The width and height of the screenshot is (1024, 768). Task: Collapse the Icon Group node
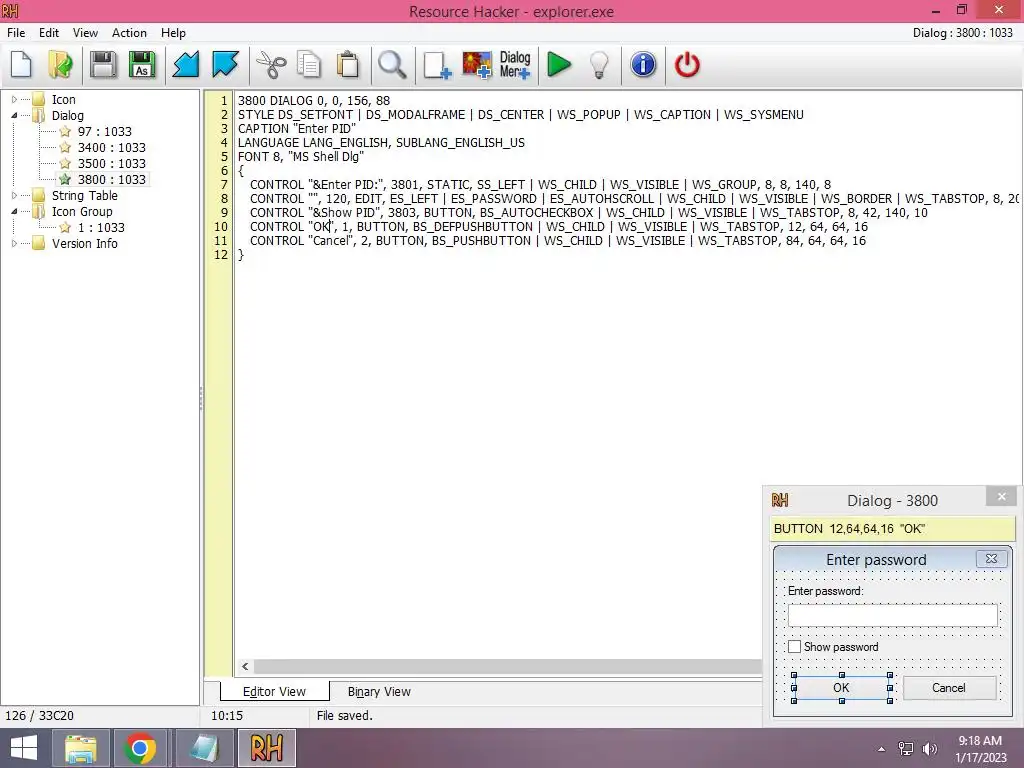pyautogui.click(x=14, y=212)
